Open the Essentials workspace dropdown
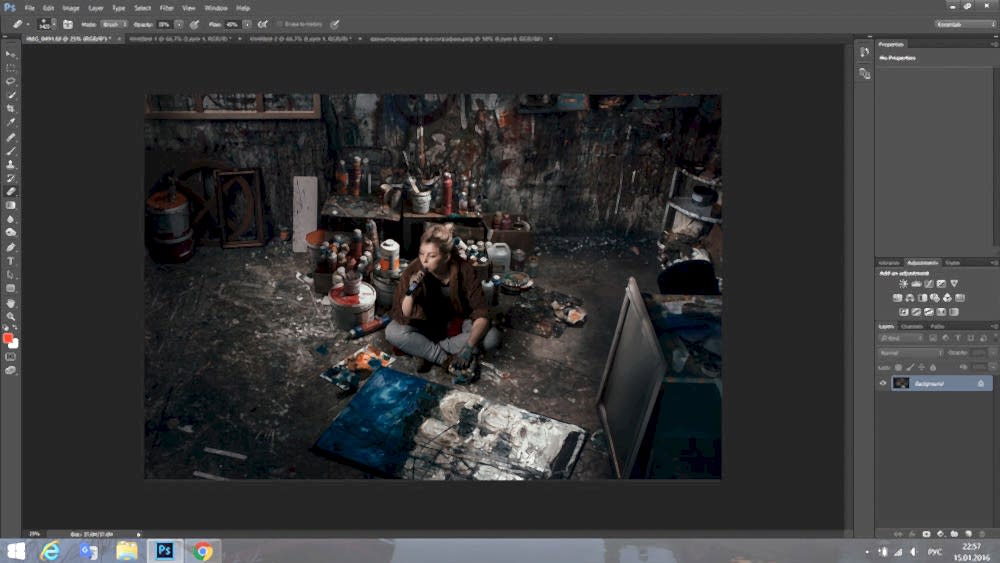 (x=964, y=24)
